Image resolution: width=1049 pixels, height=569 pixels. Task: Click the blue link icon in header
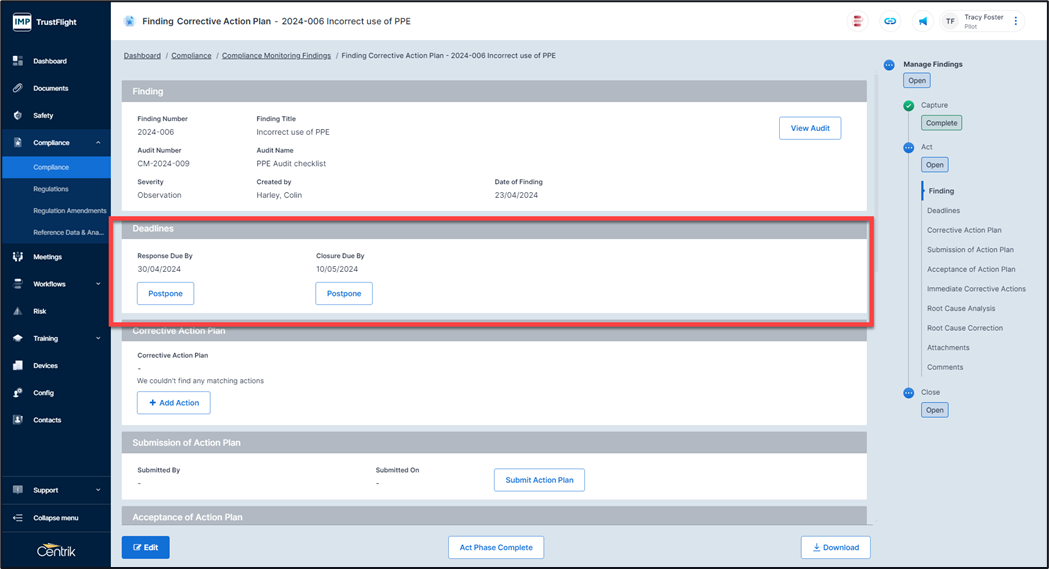pyautogui.click(x=889, y=21)
